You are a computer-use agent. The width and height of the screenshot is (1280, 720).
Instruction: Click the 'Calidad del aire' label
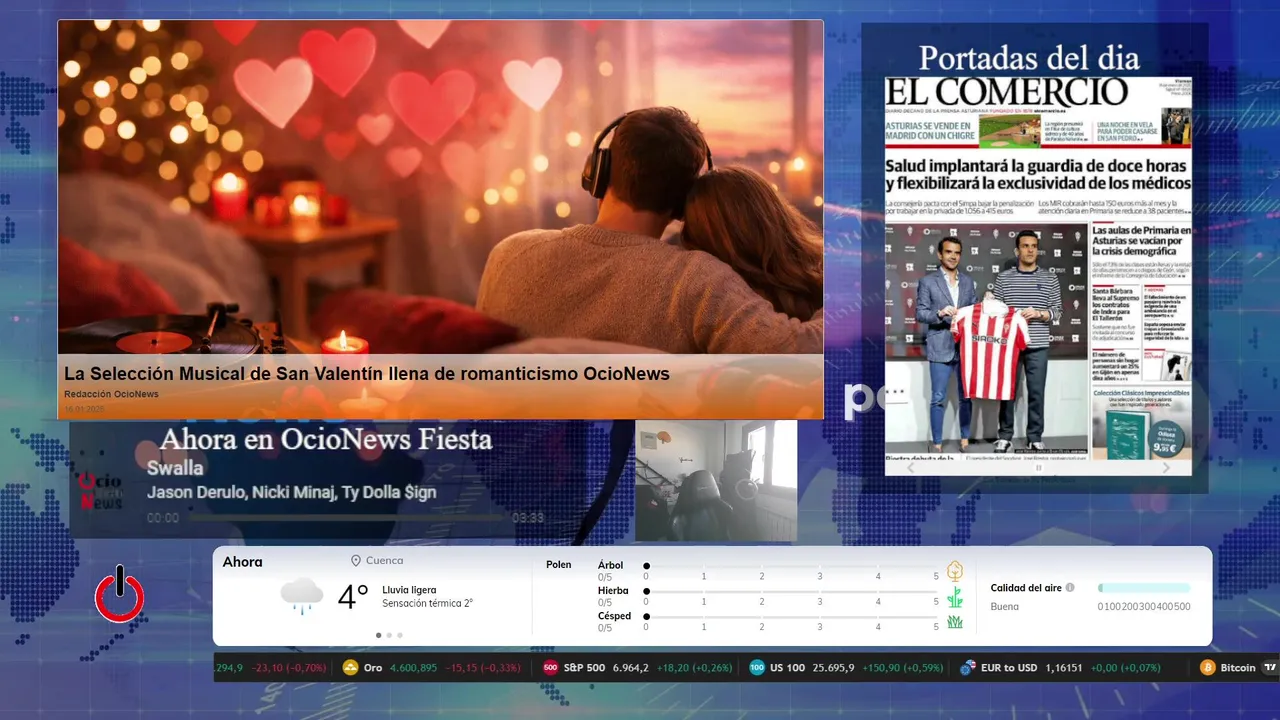[1026, 588]
